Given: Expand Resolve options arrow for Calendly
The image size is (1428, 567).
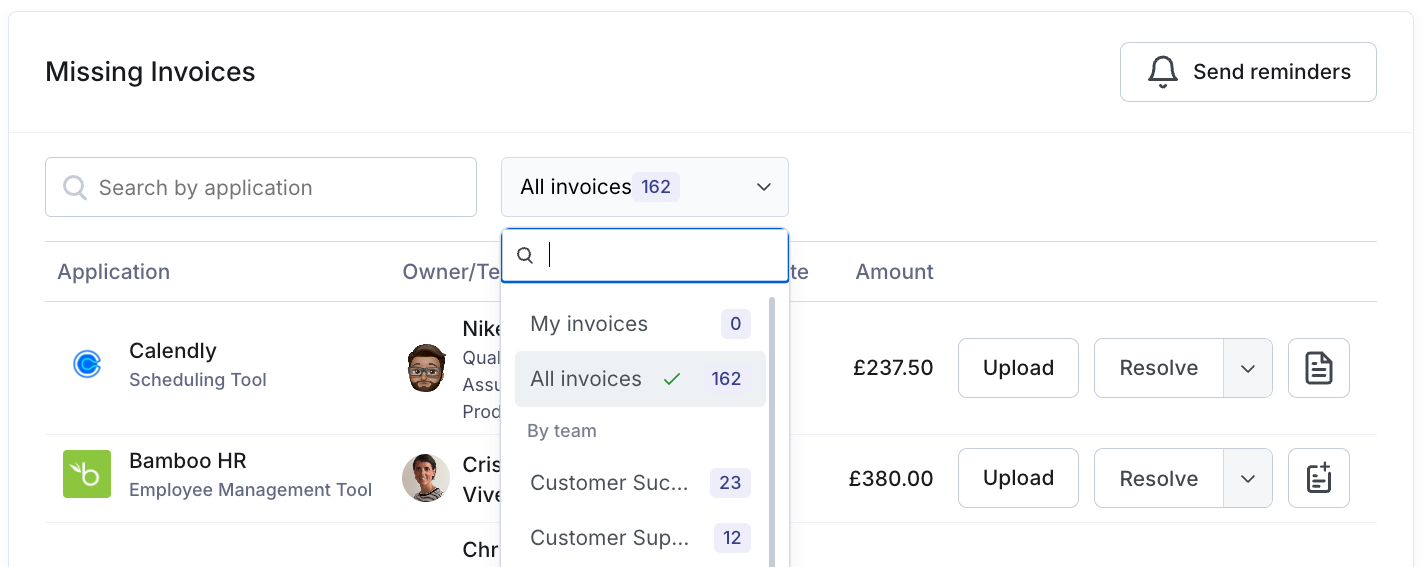Looking at the screenshot, I should (1247, 368).
